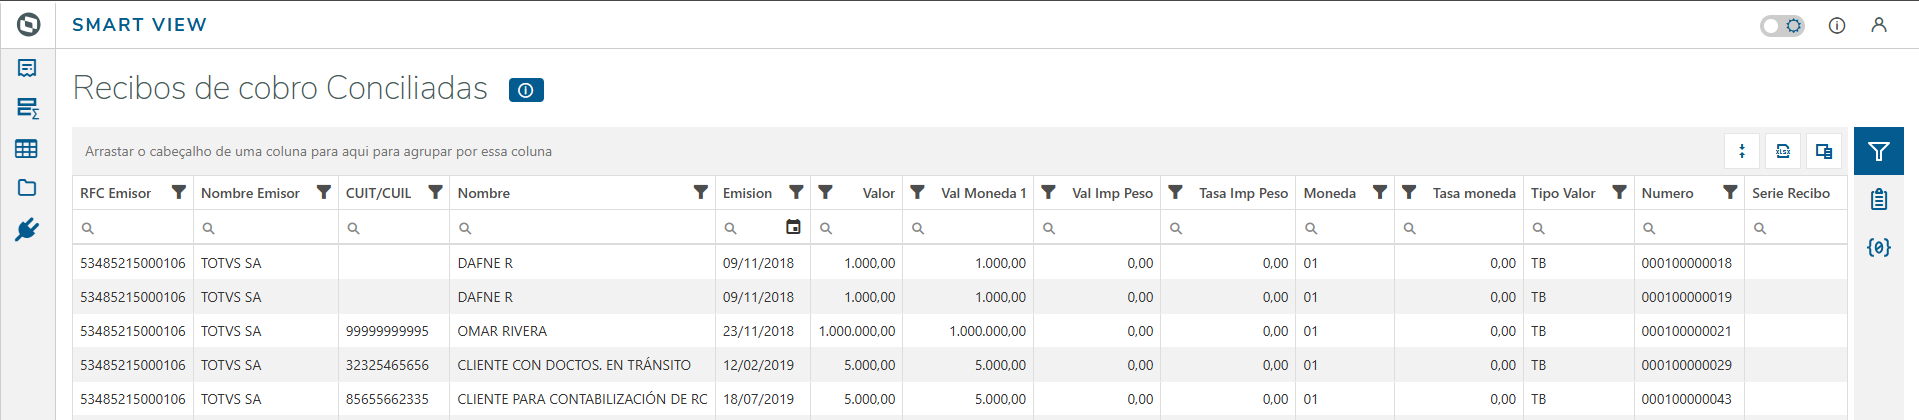
Task: Select the OMAR RIVERA row
Action: (x=502, y=331)
